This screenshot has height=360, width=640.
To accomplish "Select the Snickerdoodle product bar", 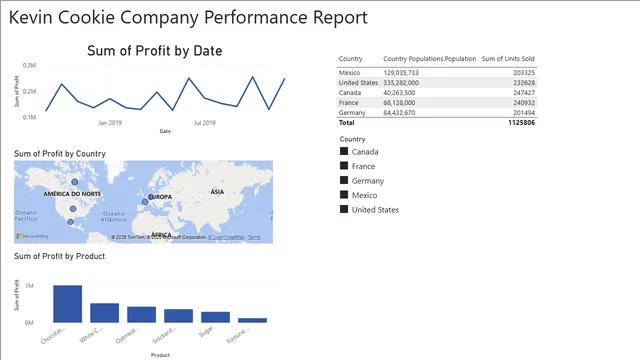I will (x=178, y=316).
